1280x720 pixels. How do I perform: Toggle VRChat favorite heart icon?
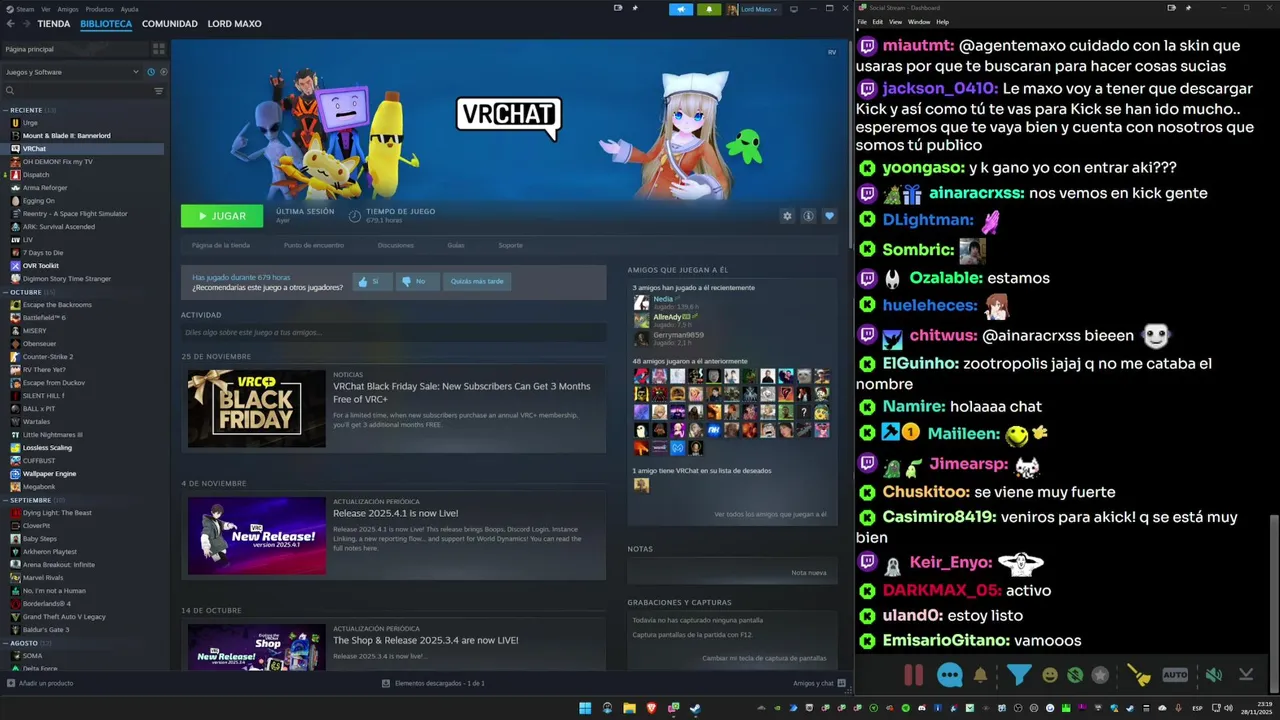[x=829, y=216]
